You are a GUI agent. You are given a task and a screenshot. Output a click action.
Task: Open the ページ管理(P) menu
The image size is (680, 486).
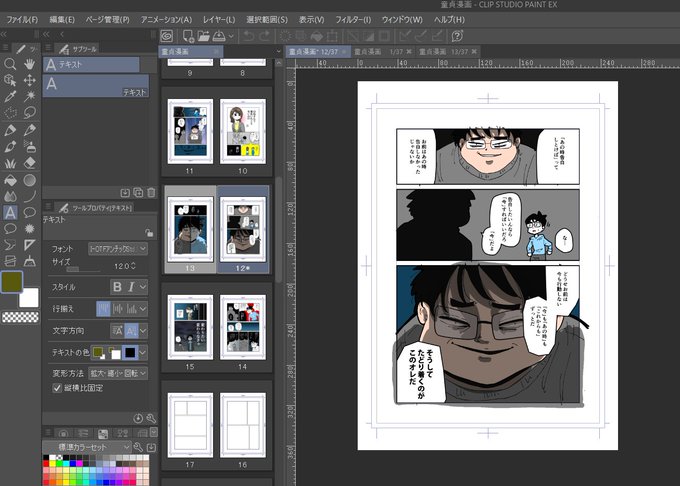click(x=107, y=20)
